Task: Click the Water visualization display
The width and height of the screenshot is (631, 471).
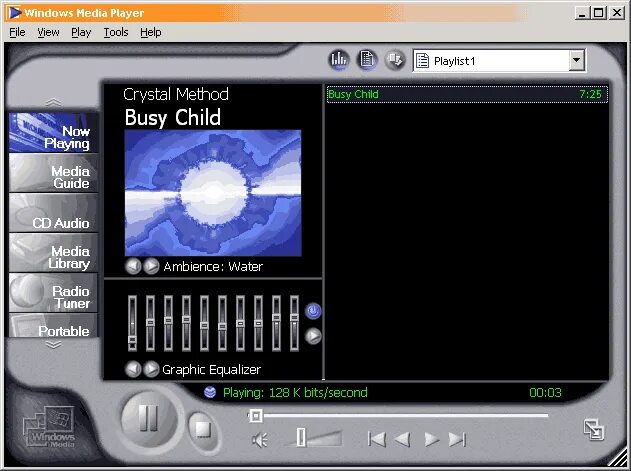Action: tap(213, 193)
